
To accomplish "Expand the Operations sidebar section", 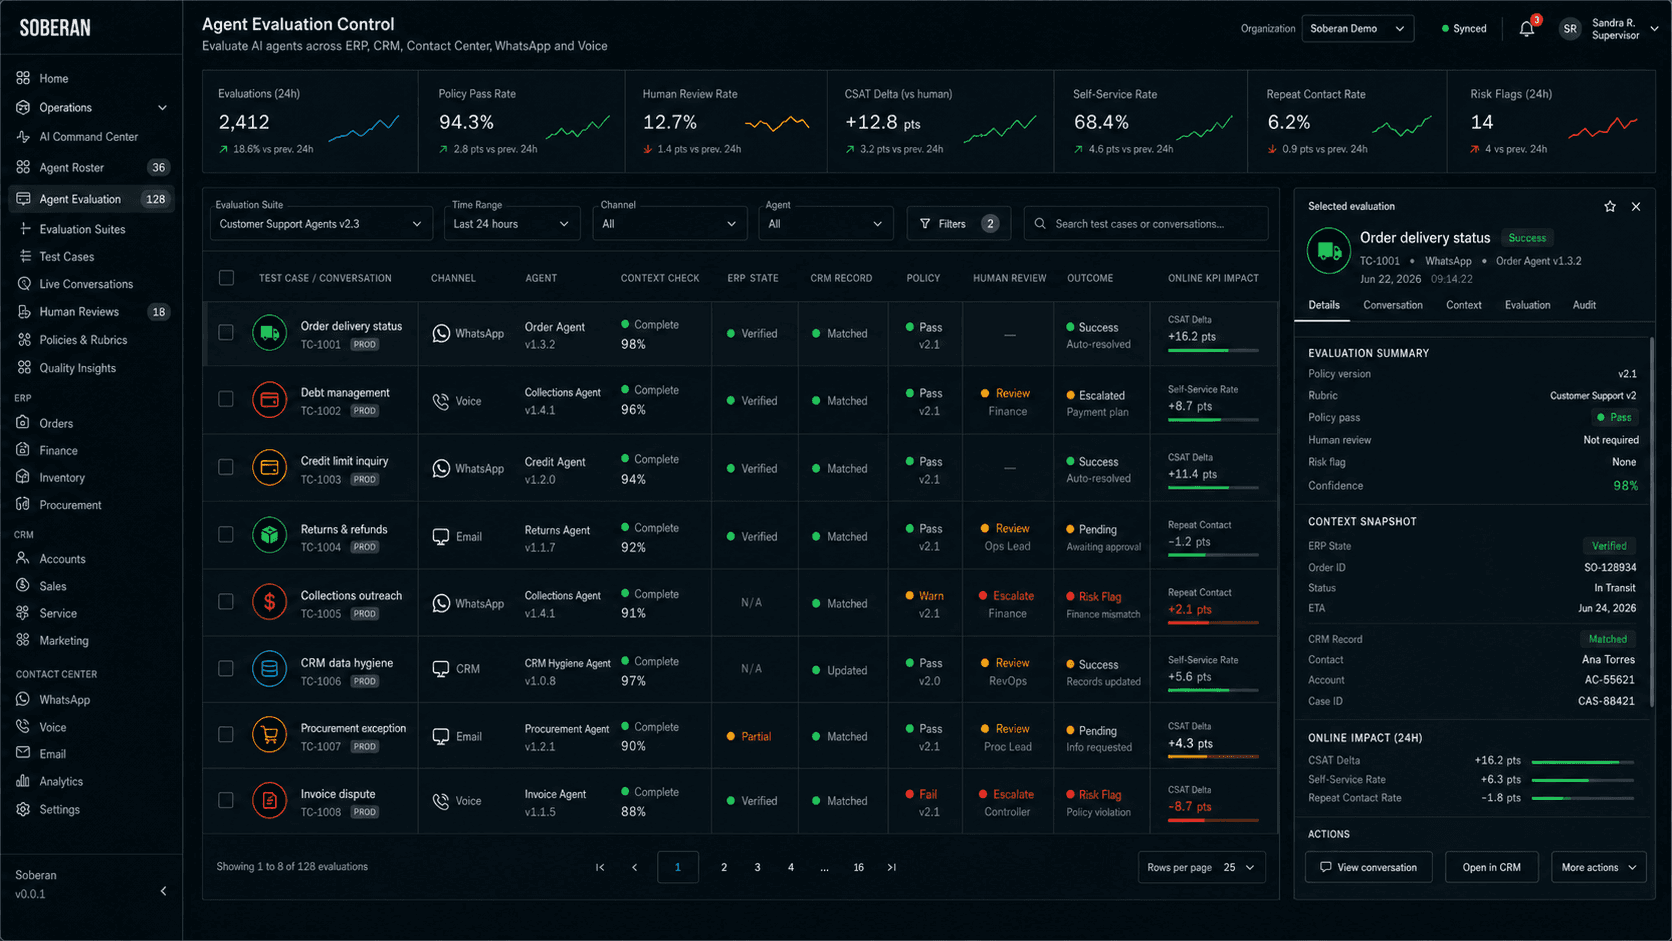I will pos(91,108).
